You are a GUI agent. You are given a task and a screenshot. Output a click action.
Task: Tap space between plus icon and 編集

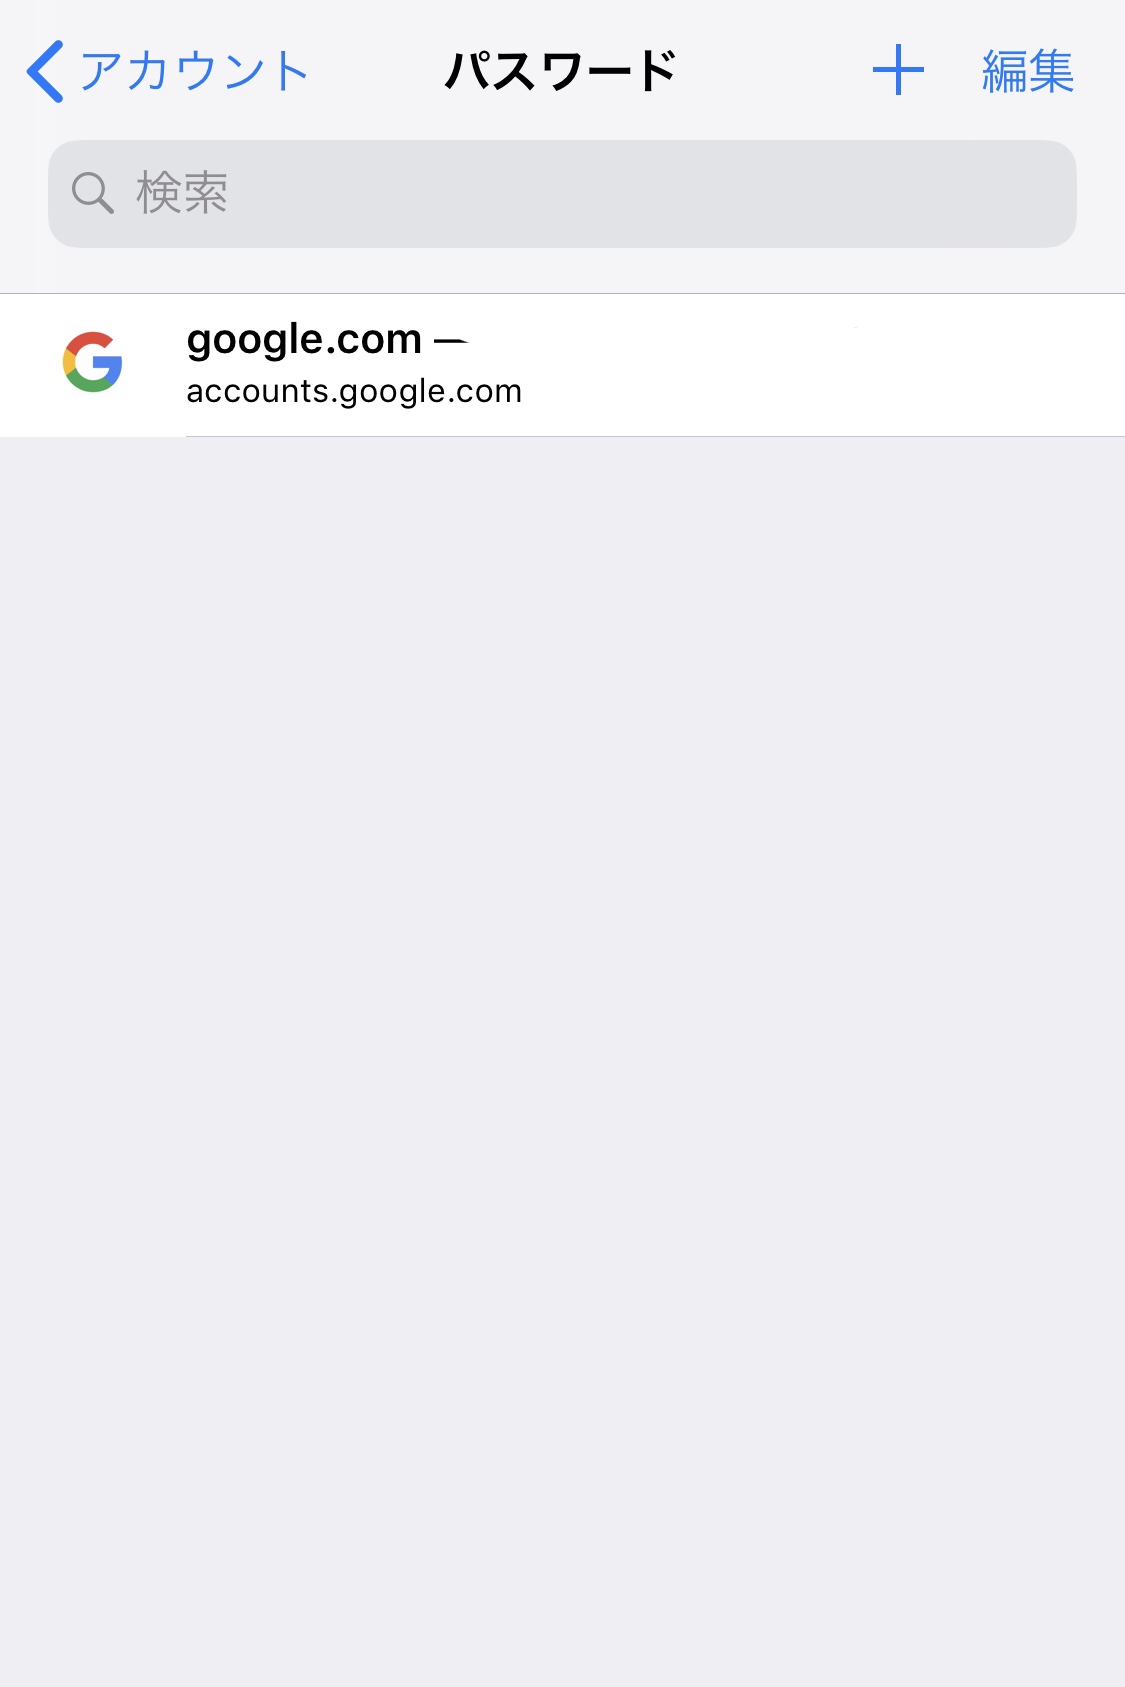point(953,71)
